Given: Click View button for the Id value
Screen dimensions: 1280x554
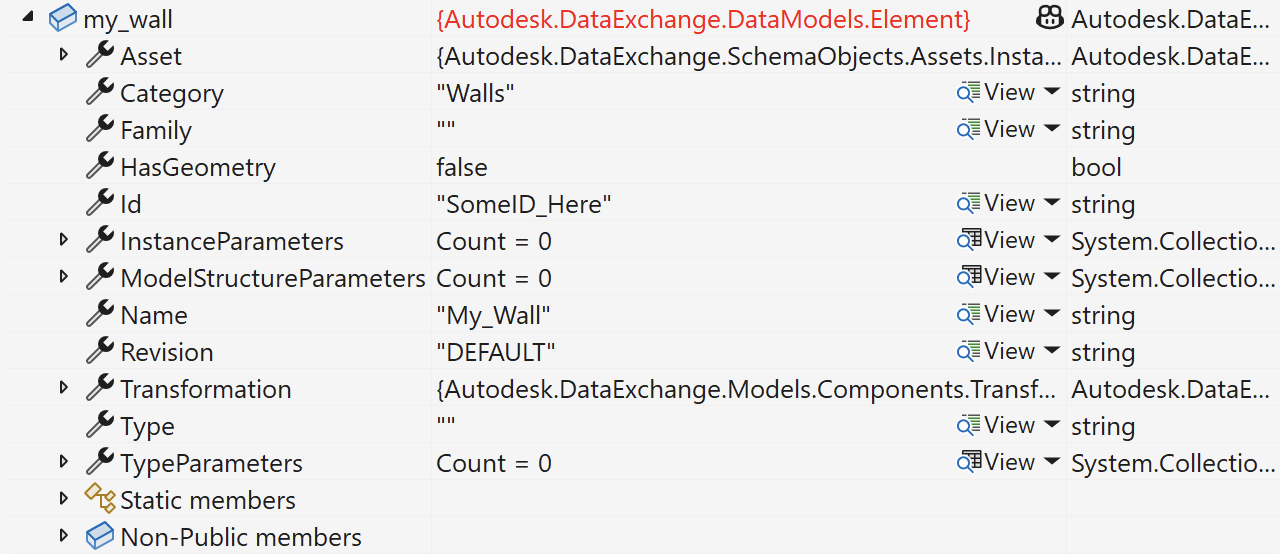Looking at the screenshot, I should pos(996,203).
